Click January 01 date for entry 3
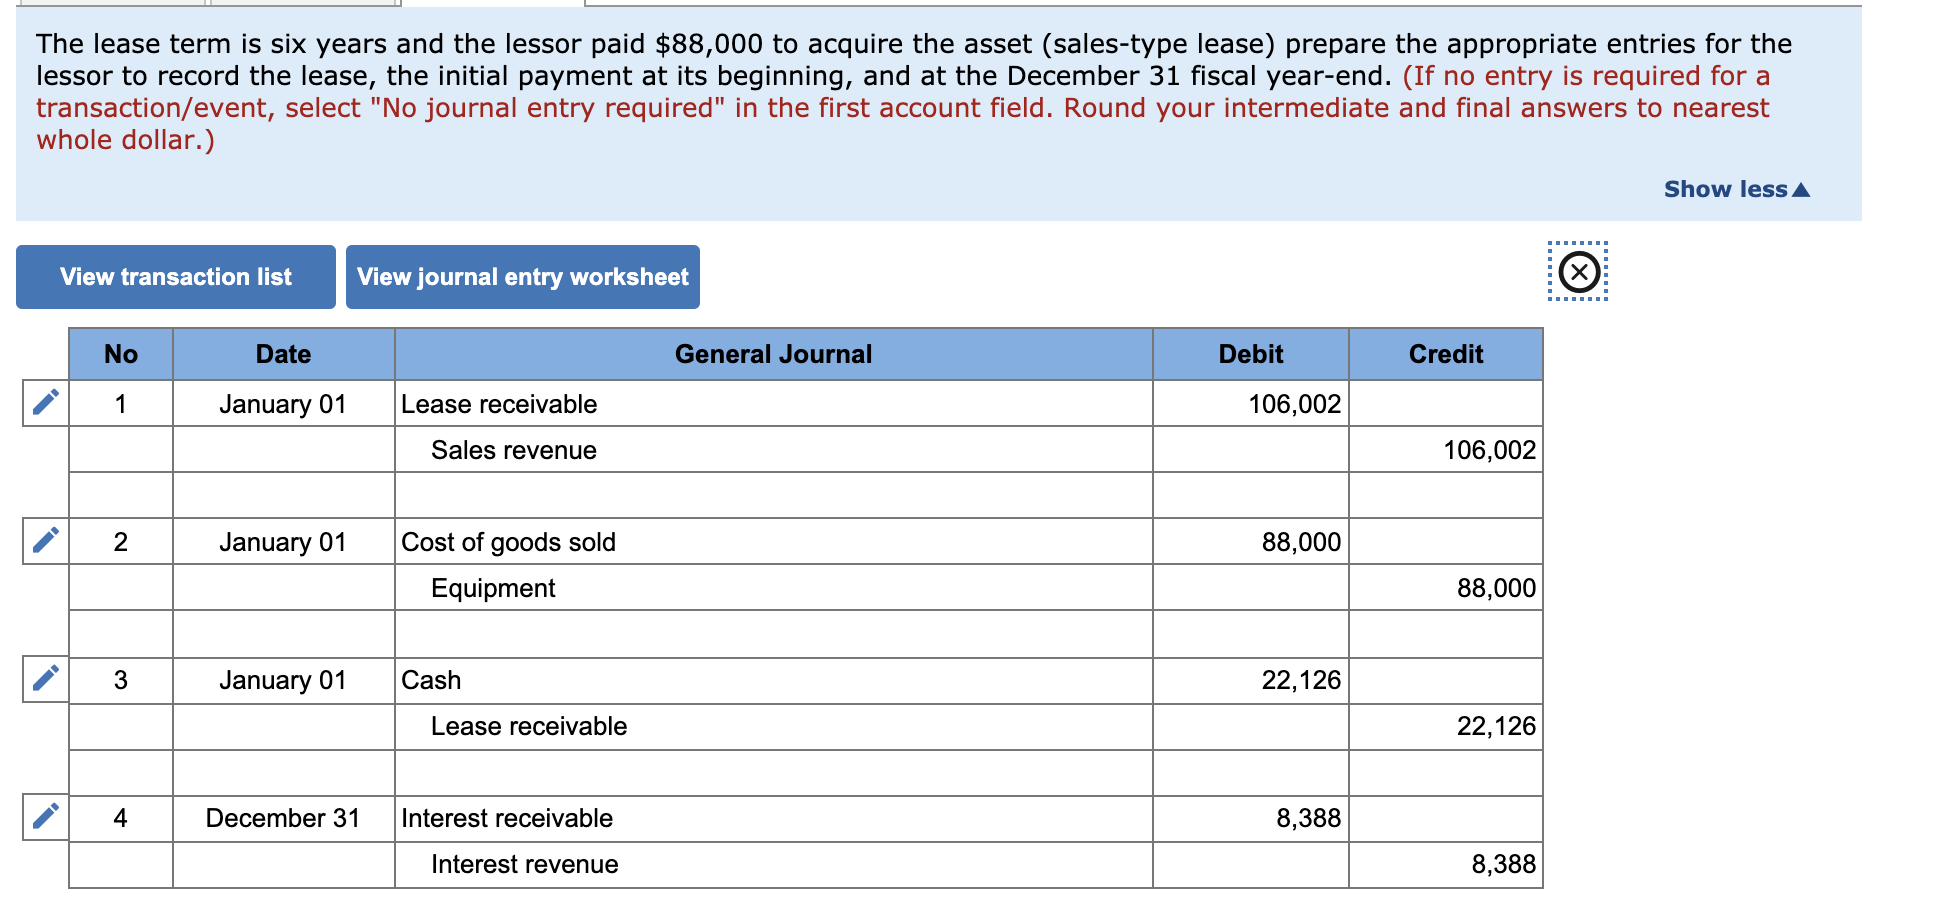This screenshot has width=1948, height=904. [x=284, y=680]
